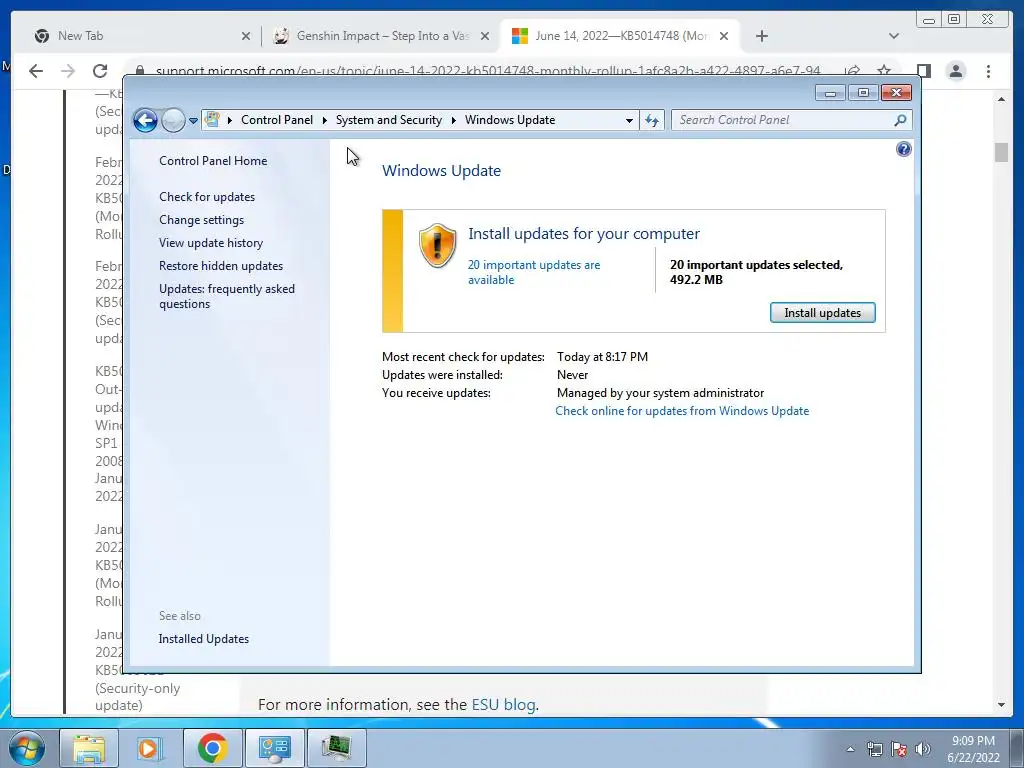Refresh the Windows Update page
Screen dimensions: 1024x768
652,120
